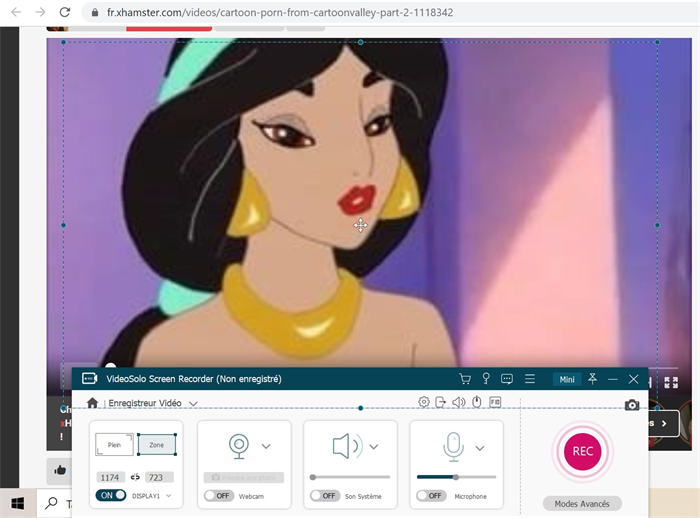Screen dimensions: 700x518
Task: Enable the Microphone toggle
Action: pyautogui.click(x=431, y=496)
